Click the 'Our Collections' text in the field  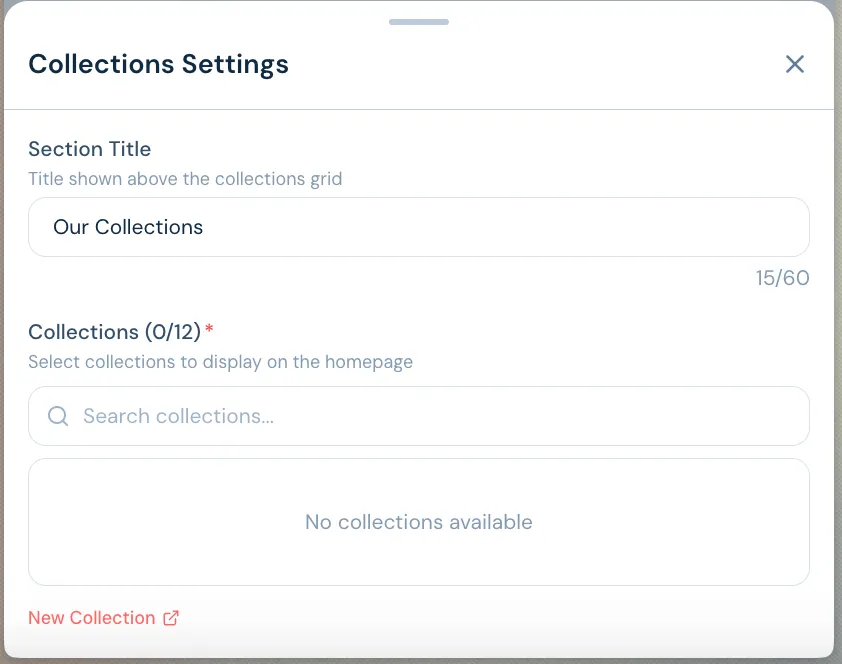click(128, 227)
